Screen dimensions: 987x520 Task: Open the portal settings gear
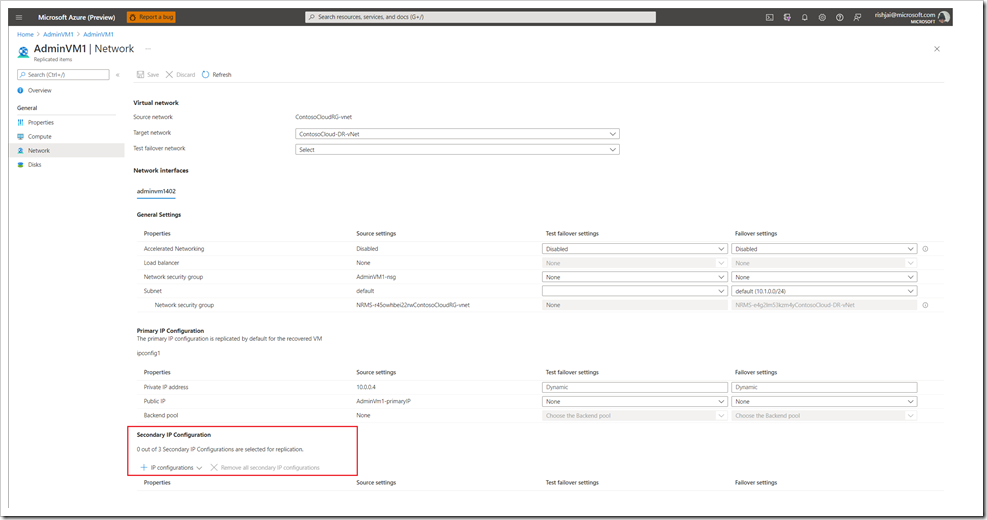pyautogui.click(x=822, y=18)
